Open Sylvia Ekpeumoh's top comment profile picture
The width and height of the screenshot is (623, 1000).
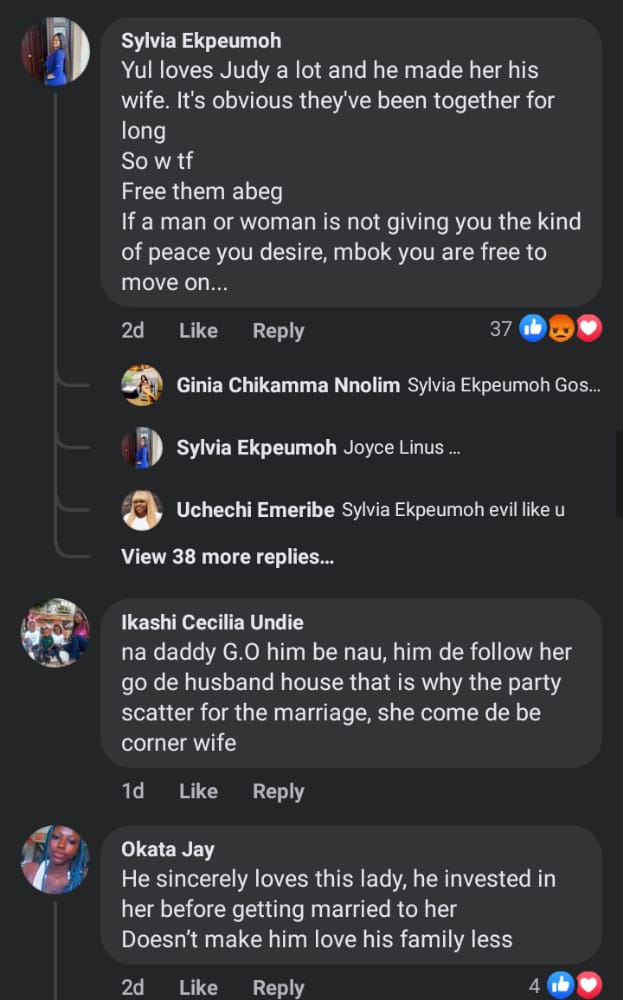(x=56, y=51)
